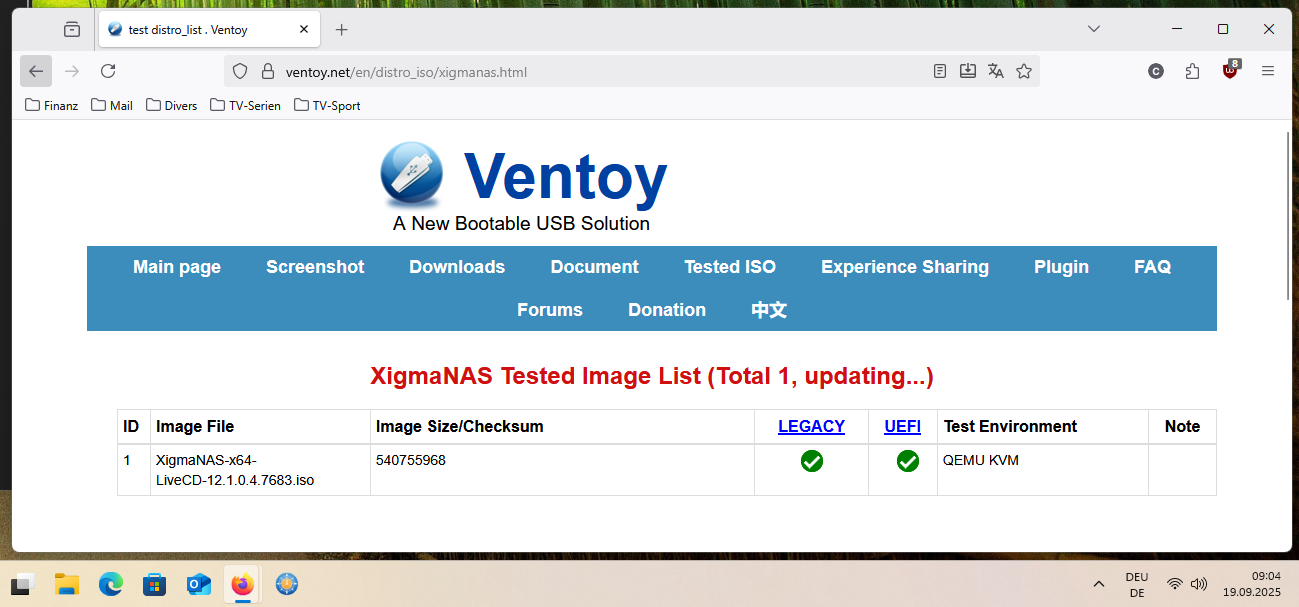Go to Downloads in the site menu
Viewport: 1299px width, 607px height.
click(x=457, y=267)
